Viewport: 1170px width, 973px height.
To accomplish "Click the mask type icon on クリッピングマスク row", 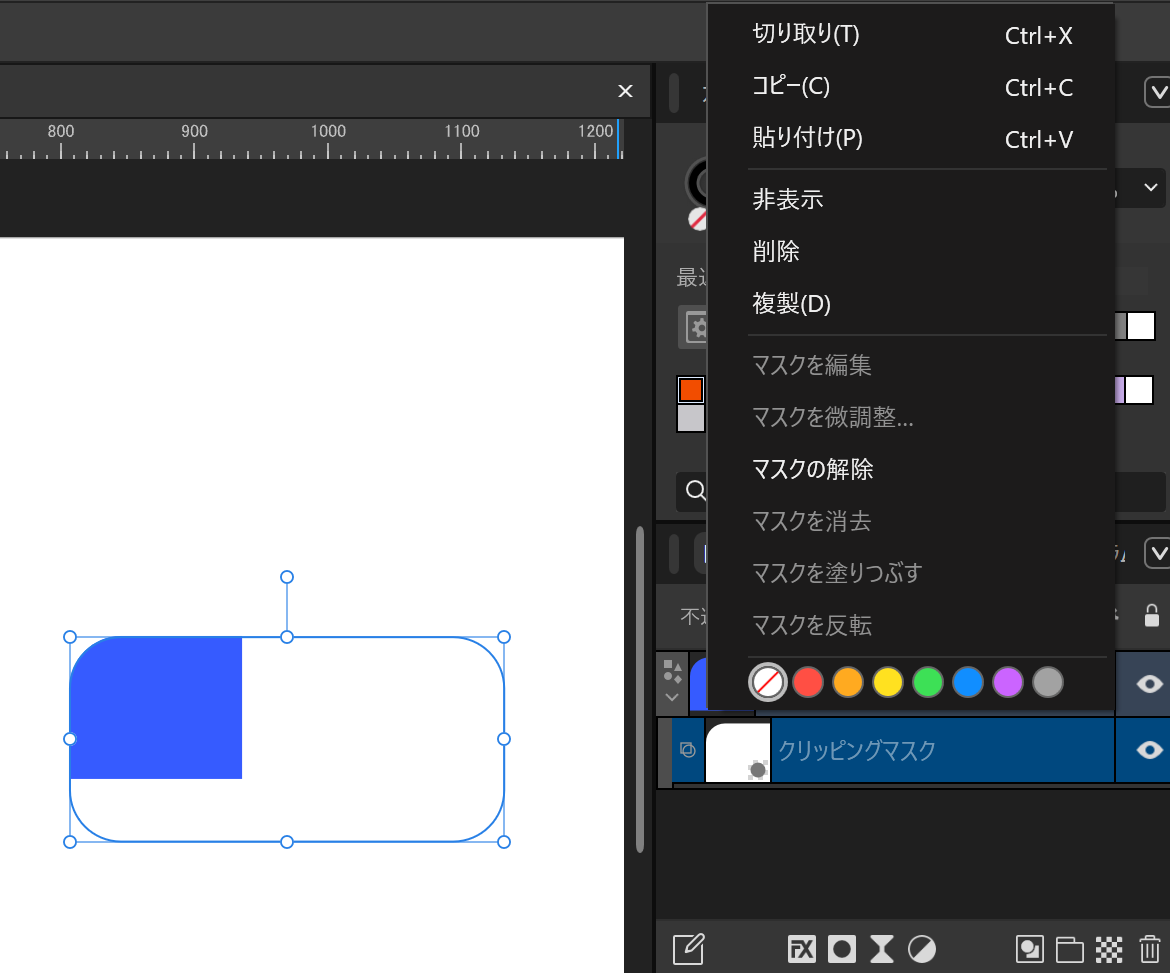I will tap(688, 750).
